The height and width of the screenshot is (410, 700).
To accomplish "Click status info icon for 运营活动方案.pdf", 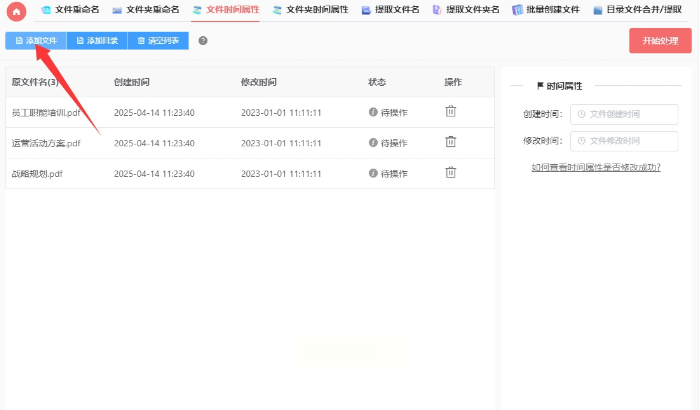I will click(x=373, y=143).
